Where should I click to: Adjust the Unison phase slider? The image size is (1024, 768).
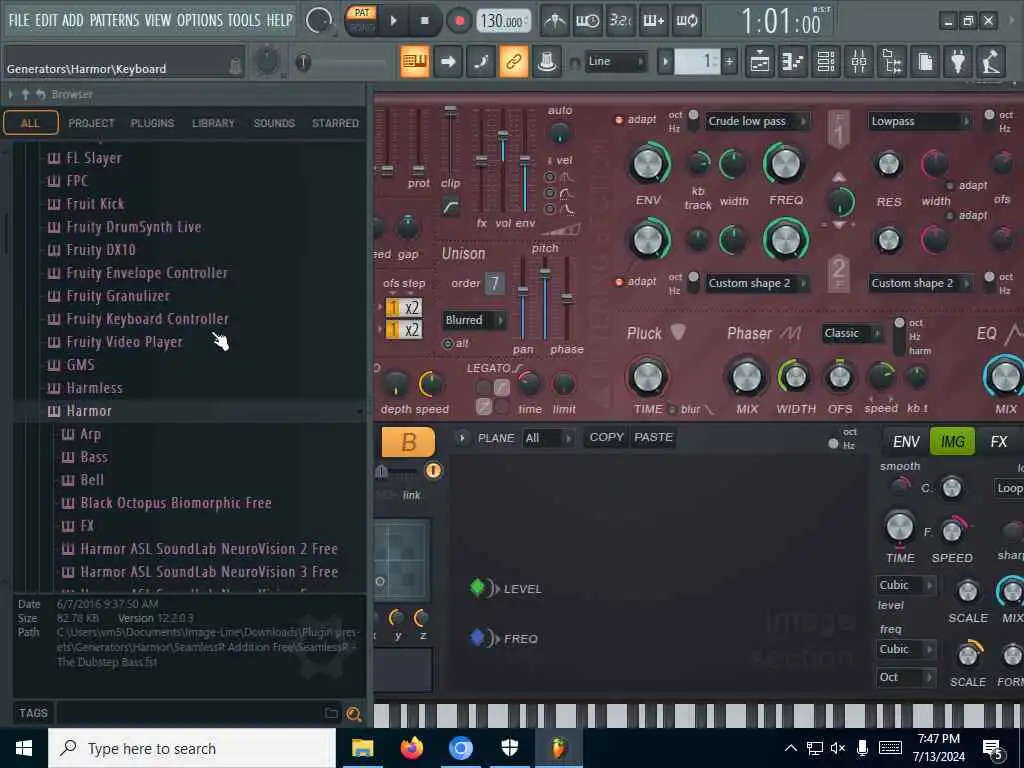pos(567,299)
